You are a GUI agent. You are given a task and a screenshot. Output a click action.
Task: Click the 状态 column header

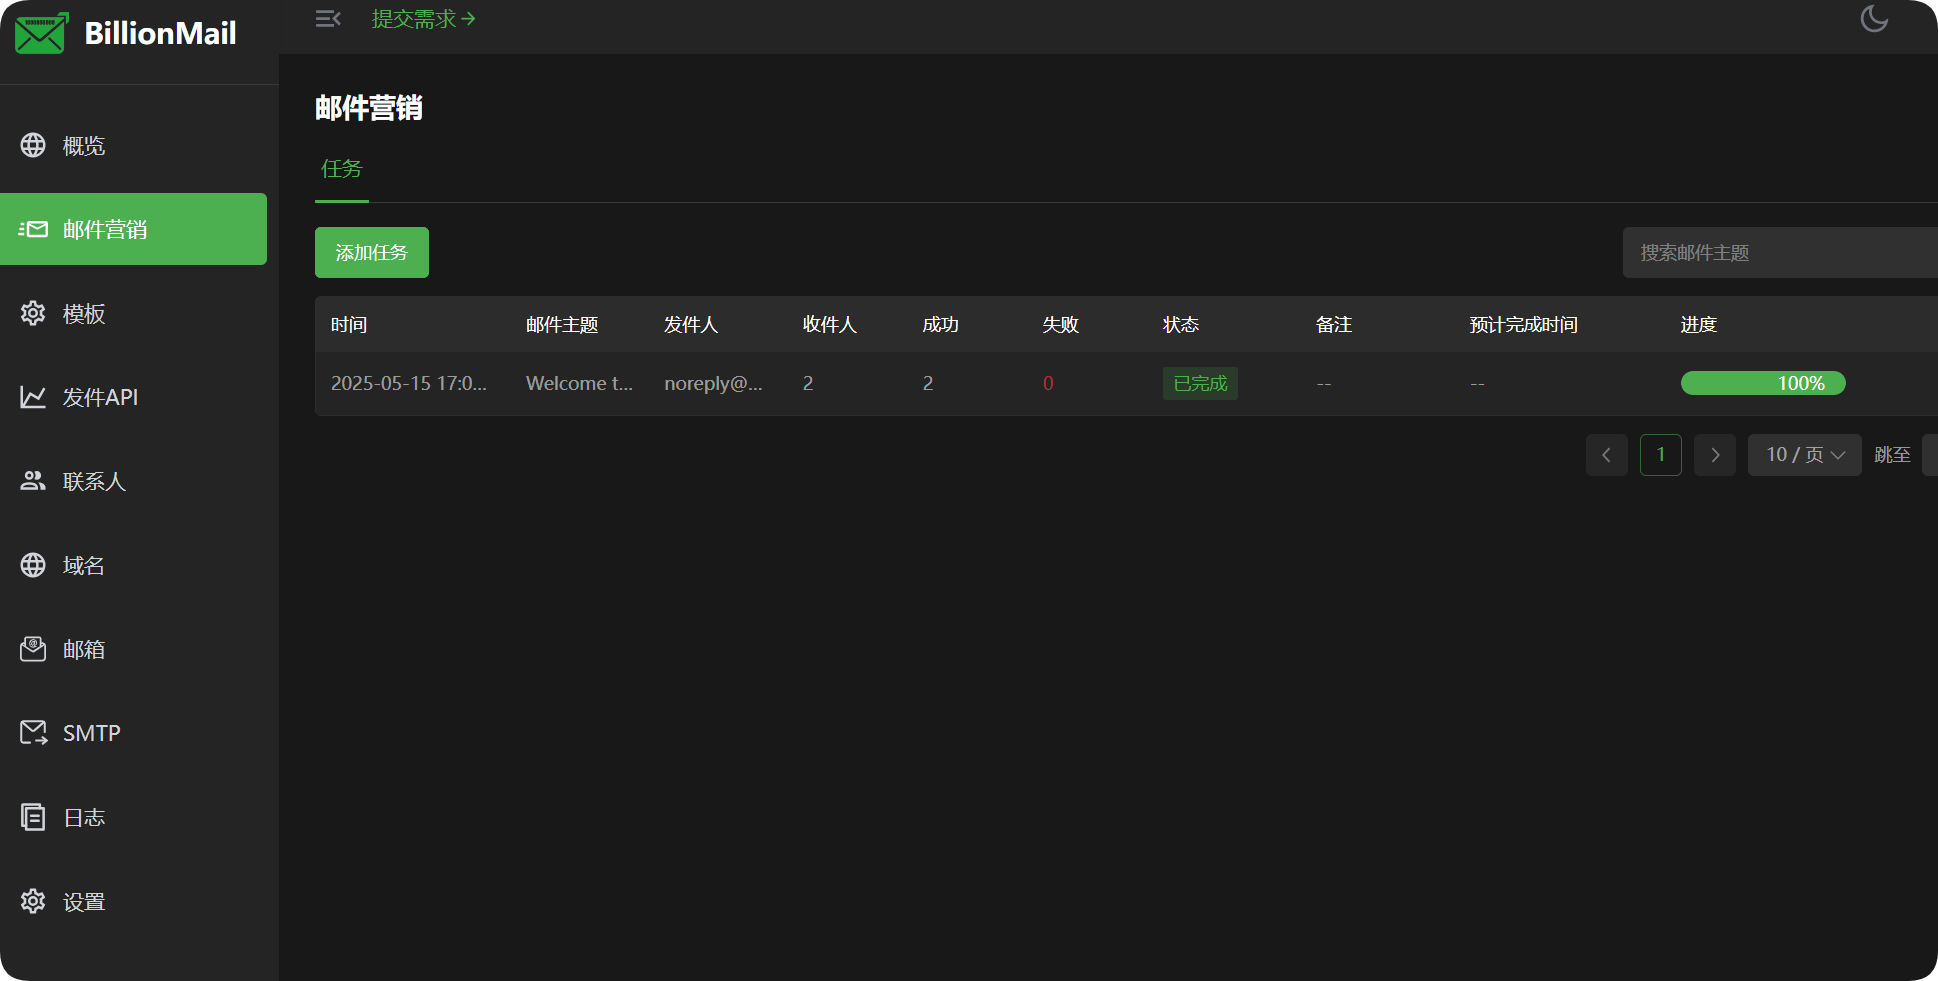tap(1181, 325)
